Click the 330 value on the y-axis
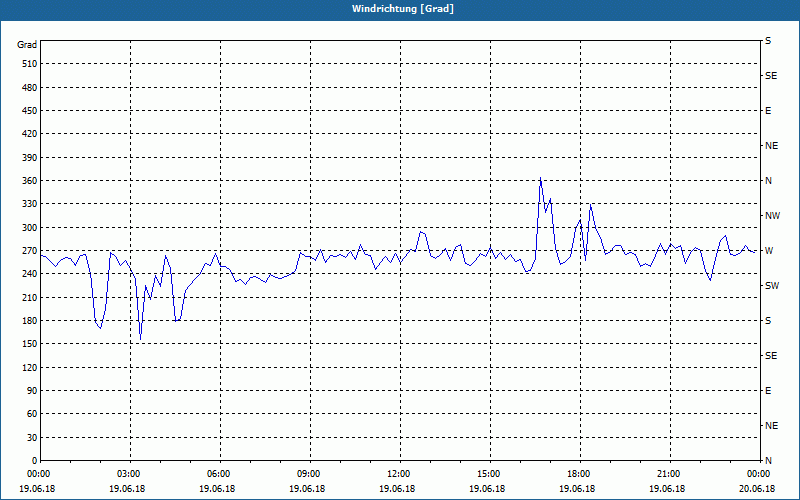 30,204
